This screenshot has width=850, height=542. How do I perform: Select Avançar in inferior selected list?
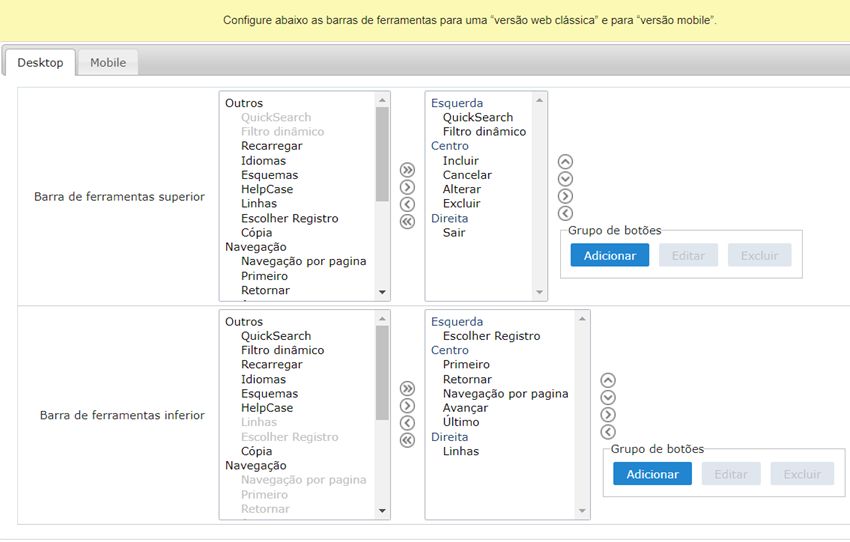[x=465, y=408]
